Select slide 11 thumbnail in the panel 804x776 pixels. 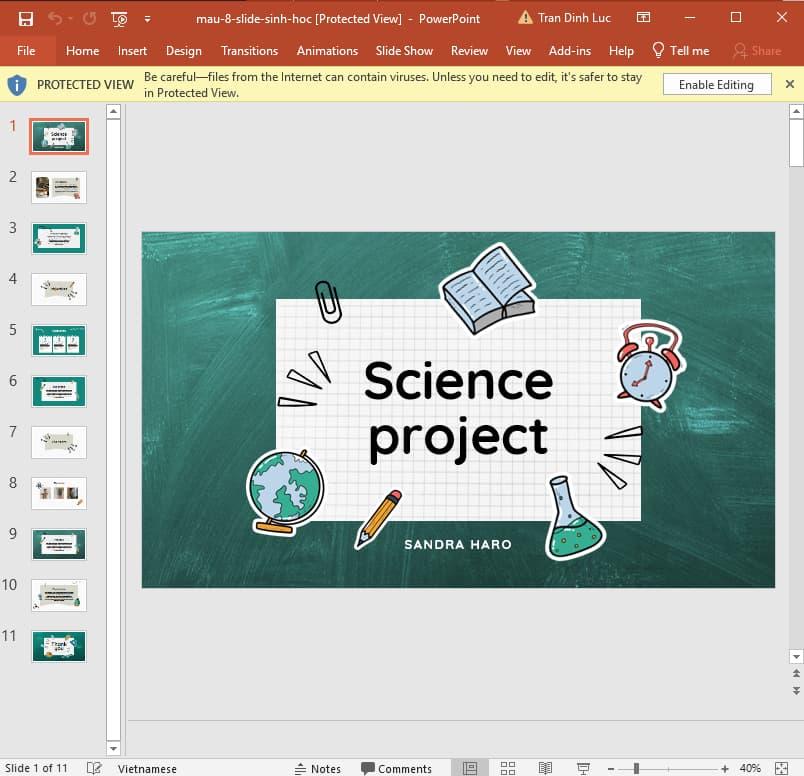pos(58,646)
